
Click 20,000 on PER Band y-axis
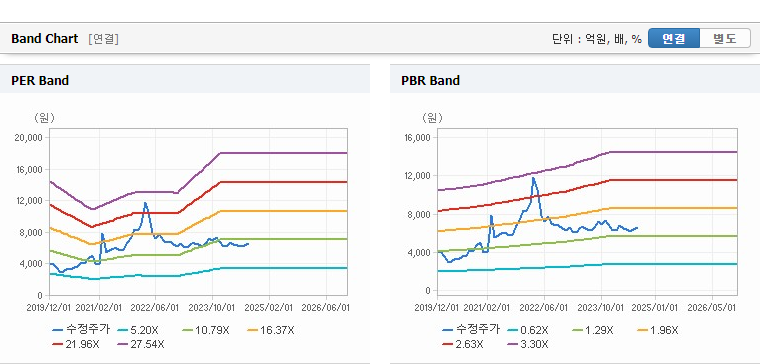point(29,138)
